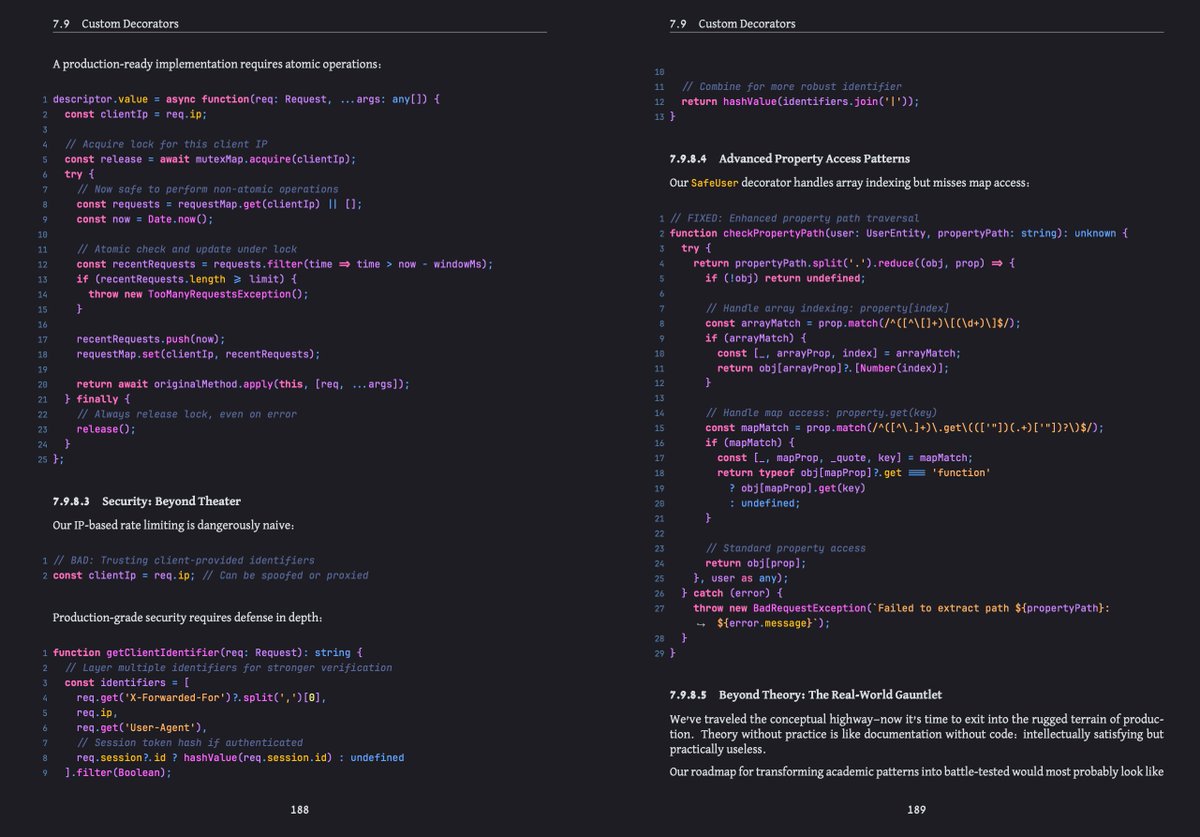
Task: Click the line '} finally {'
Action: click(x=97, y=399)
